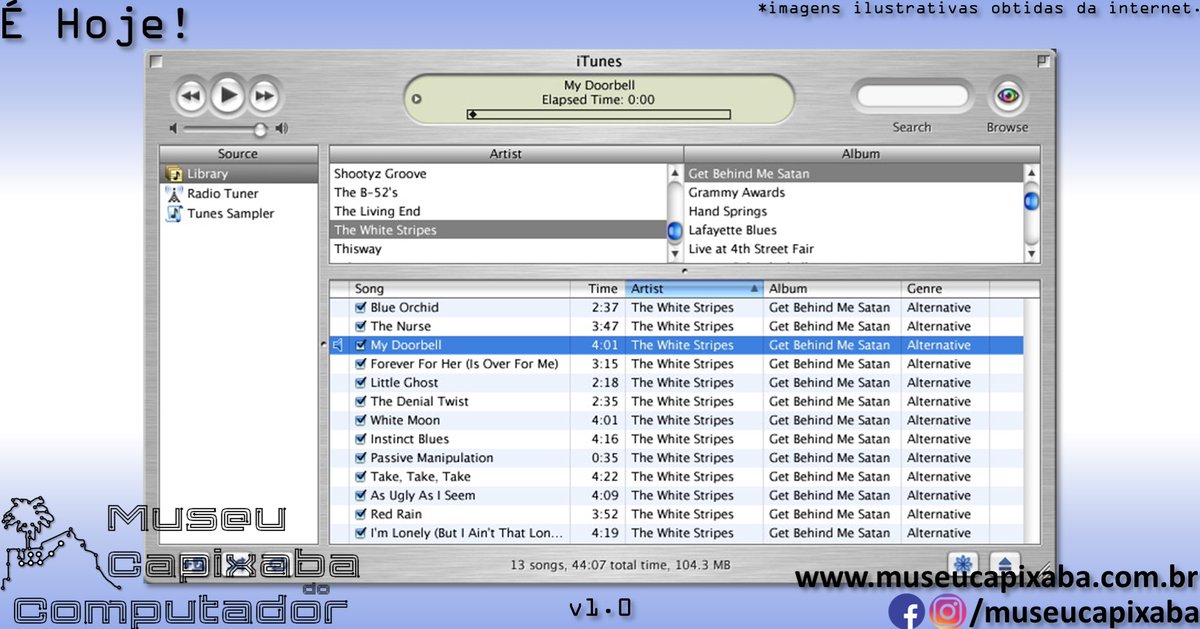
Task: Click the low-volume speaker icon
Action: [x=174, y=129]
